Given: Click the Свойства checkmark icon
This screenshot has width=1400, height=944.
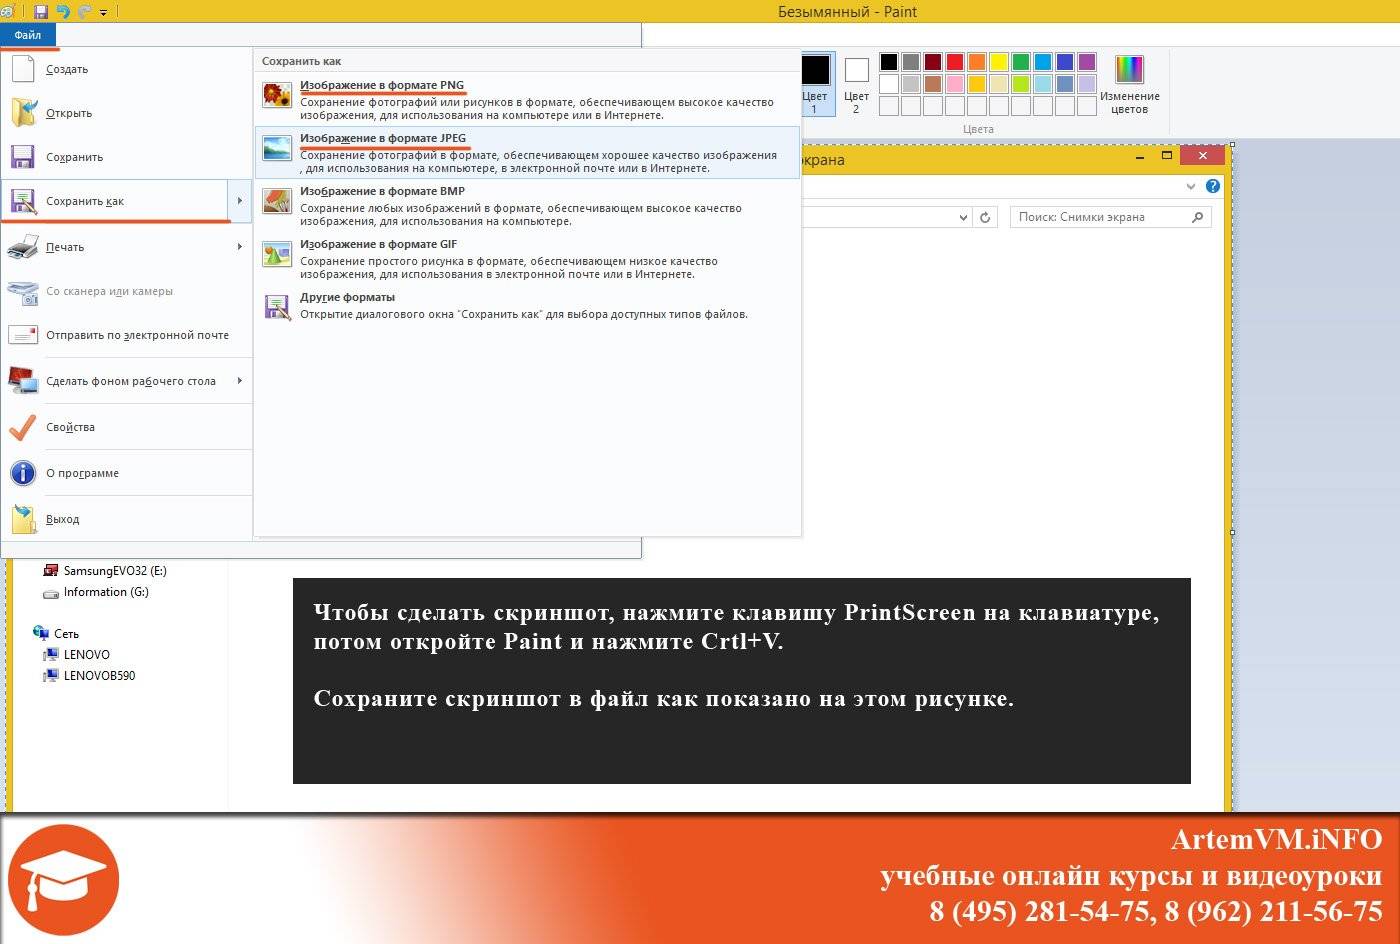Looking at the screenshot, I should tap(23, 427).
